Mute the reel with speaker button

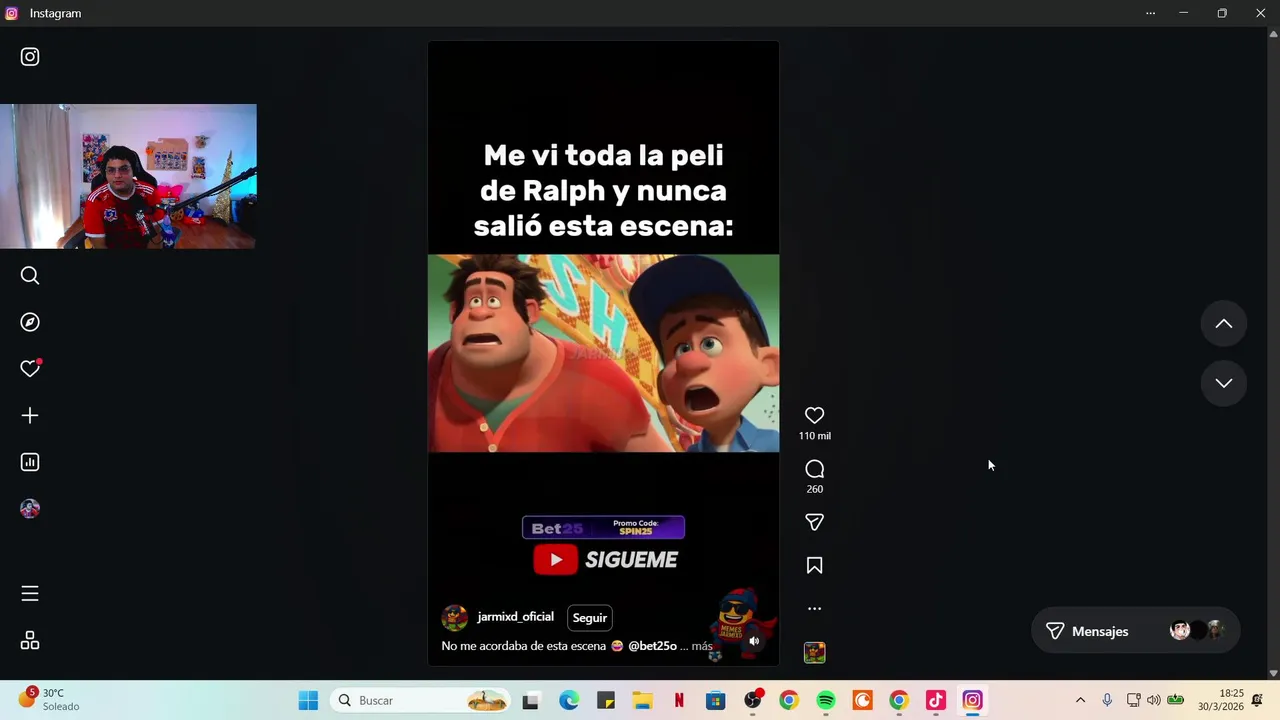(754, 641)
